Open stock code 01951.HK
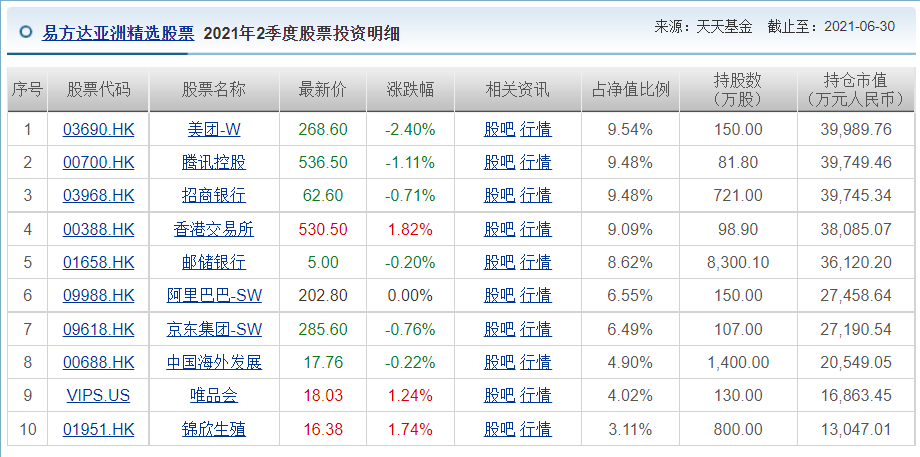920x457 pixels. (99, 429)
